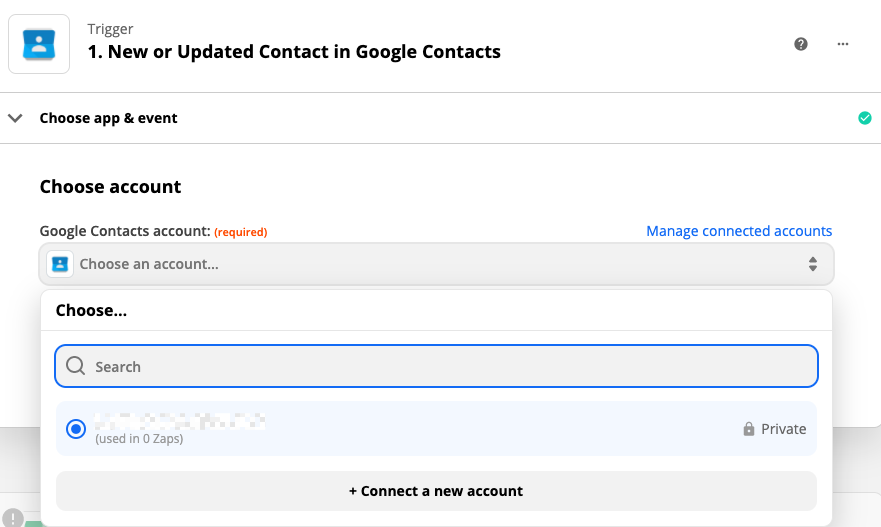The image size is (881, 527).
Task: Click the lock icon beside Private
Action: (749, 429)
